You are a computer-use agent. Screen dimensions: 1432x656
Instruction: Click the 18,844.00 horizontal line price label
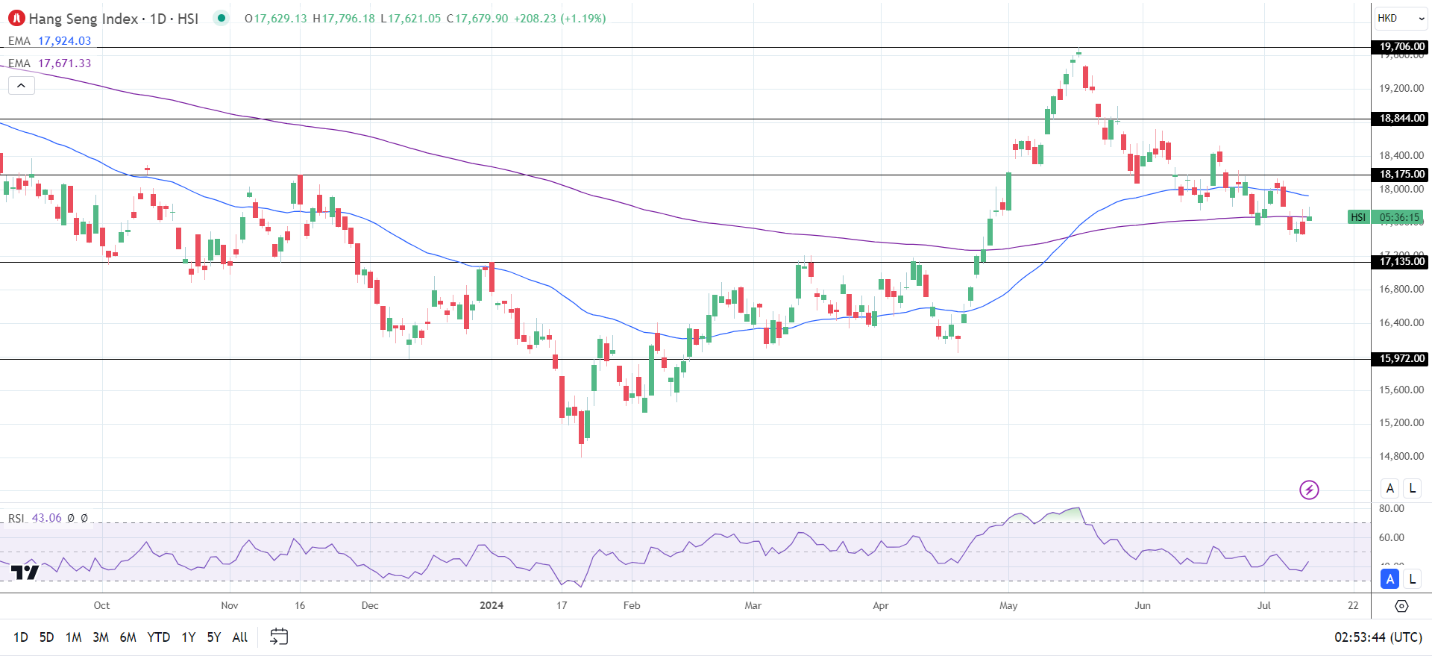[1401, 119]
